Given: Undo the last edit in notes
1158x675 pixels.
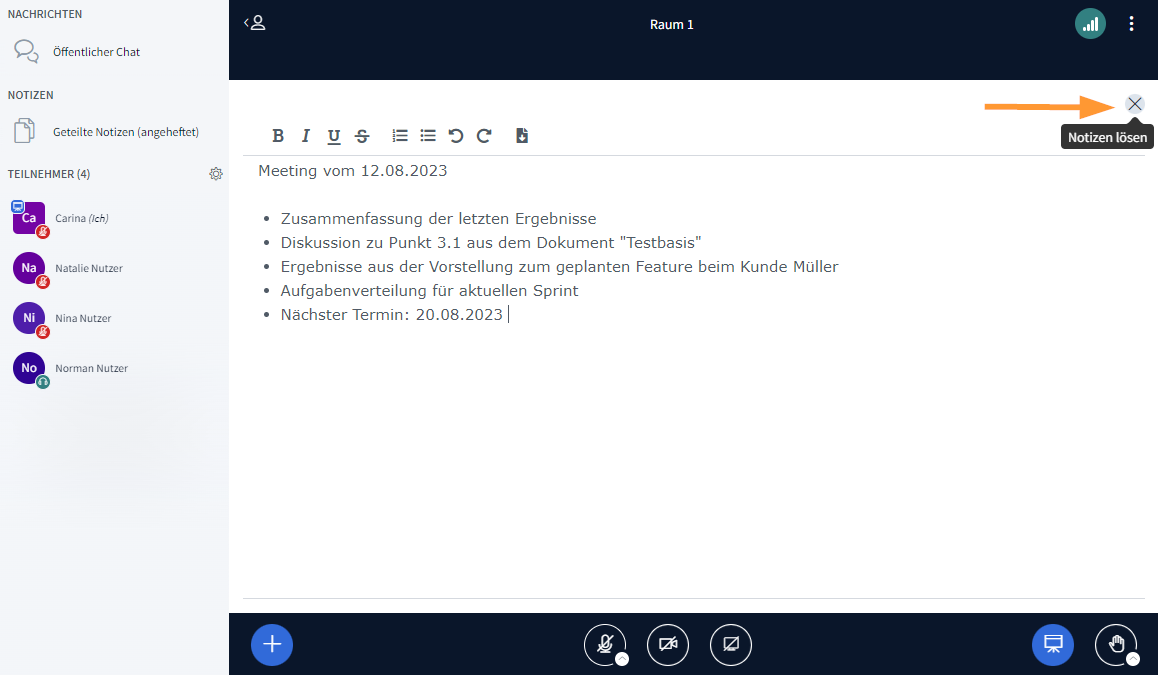Looking at the screenshot, I should click(x=456, y=136).
